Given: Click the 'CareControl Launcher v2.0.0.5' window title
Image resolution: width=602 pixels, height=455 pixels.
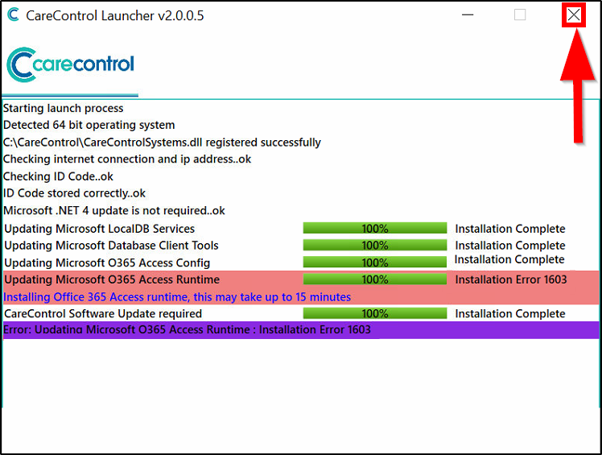Looking at the screenshot, I should tap(115, 15).
